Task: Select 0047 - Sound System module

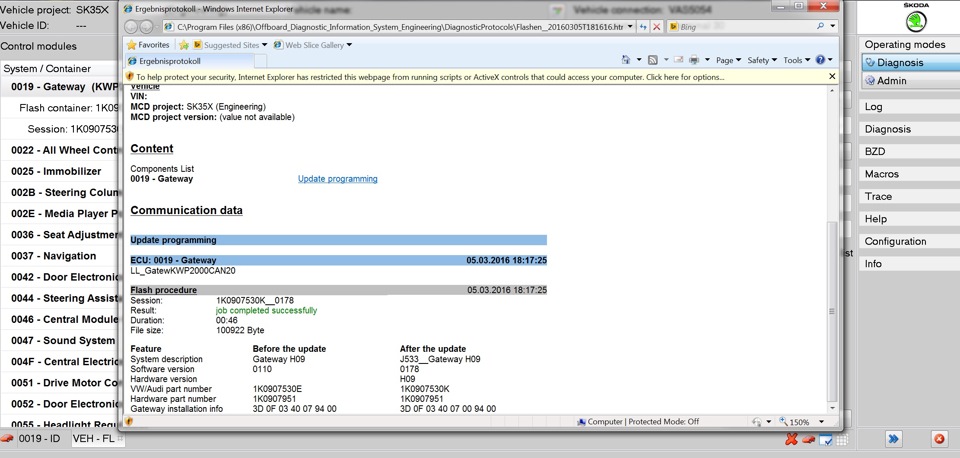Action: coord(60,340)
